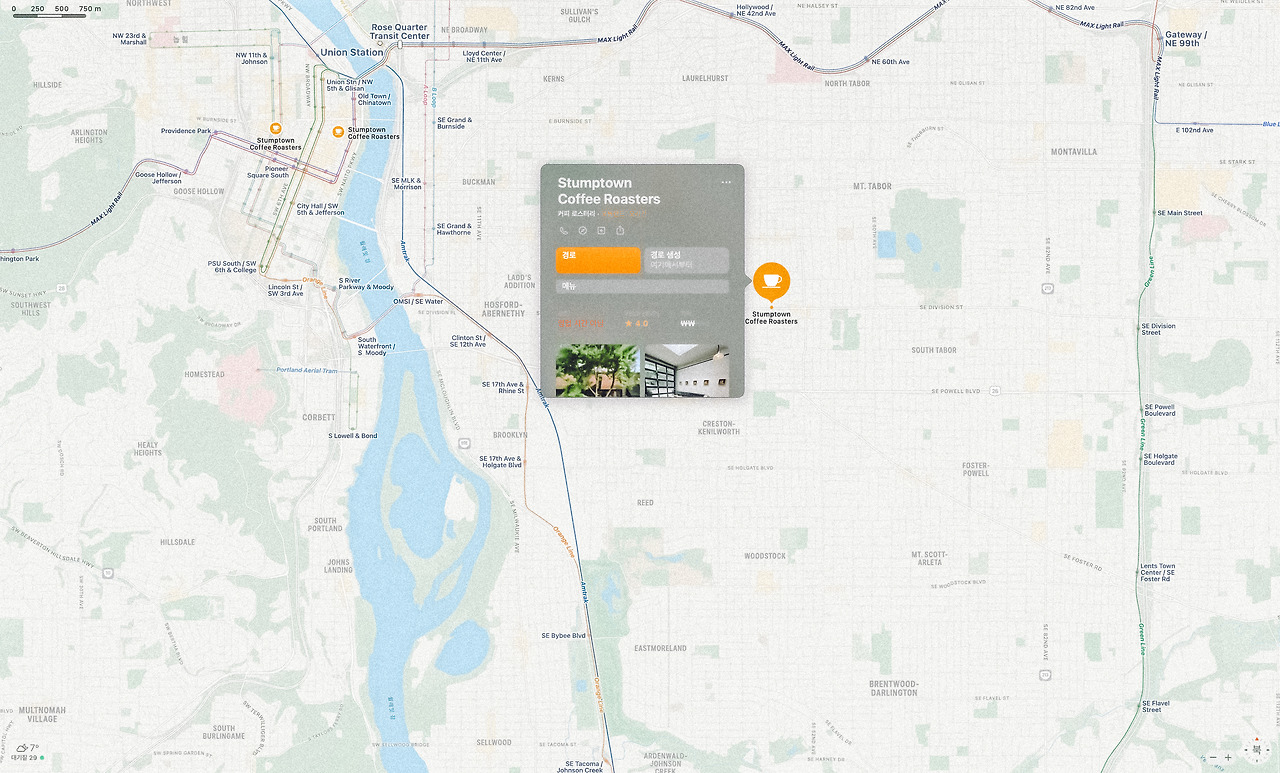The width and height of the screenshot is (1280, 773).
Task: Click the zoom out minus button
Action: (1213, 758)
